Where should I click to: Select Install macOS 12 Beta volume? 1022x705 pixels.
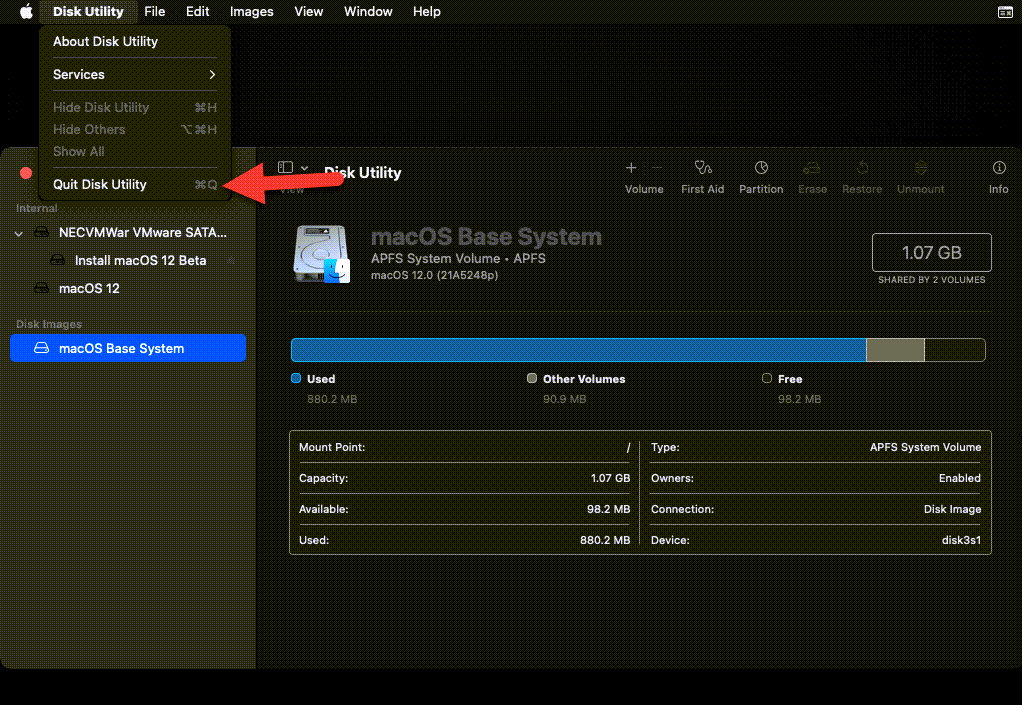pyautogui.click(x=140, y=260)
